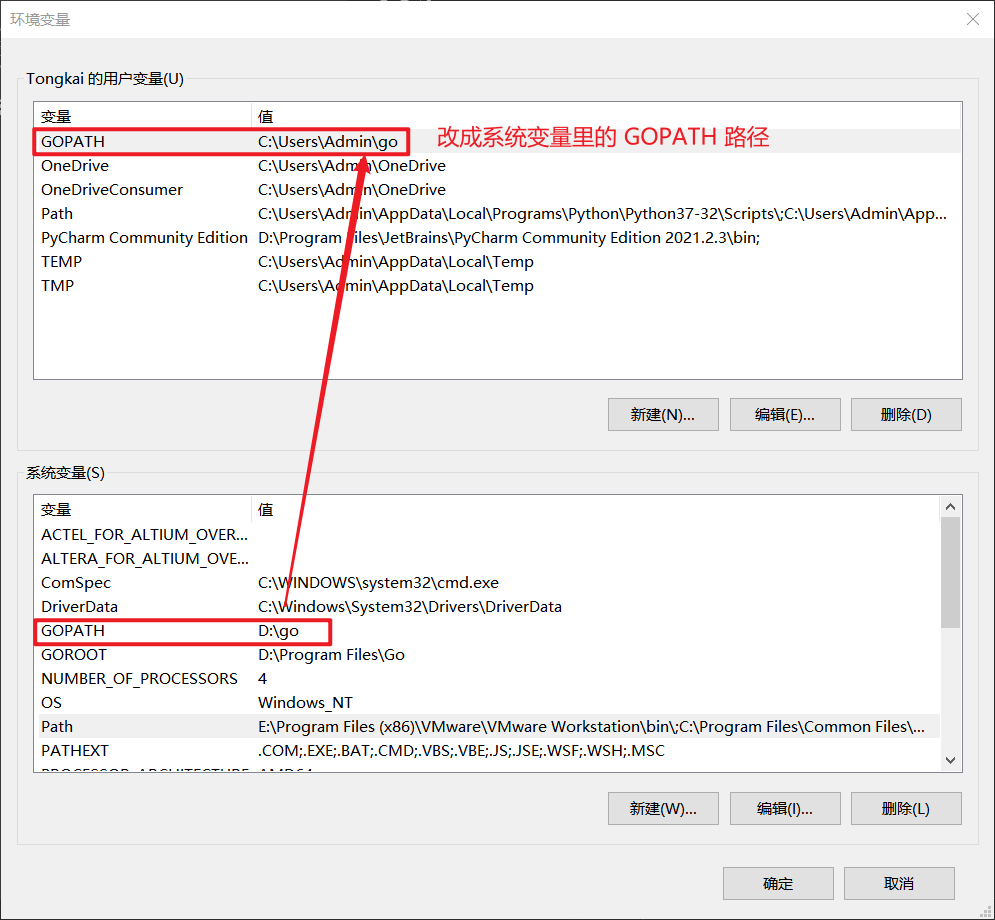The image size is (995, 920).
Task: Click value D:\Program Files\Go
Action: (331, 655)
